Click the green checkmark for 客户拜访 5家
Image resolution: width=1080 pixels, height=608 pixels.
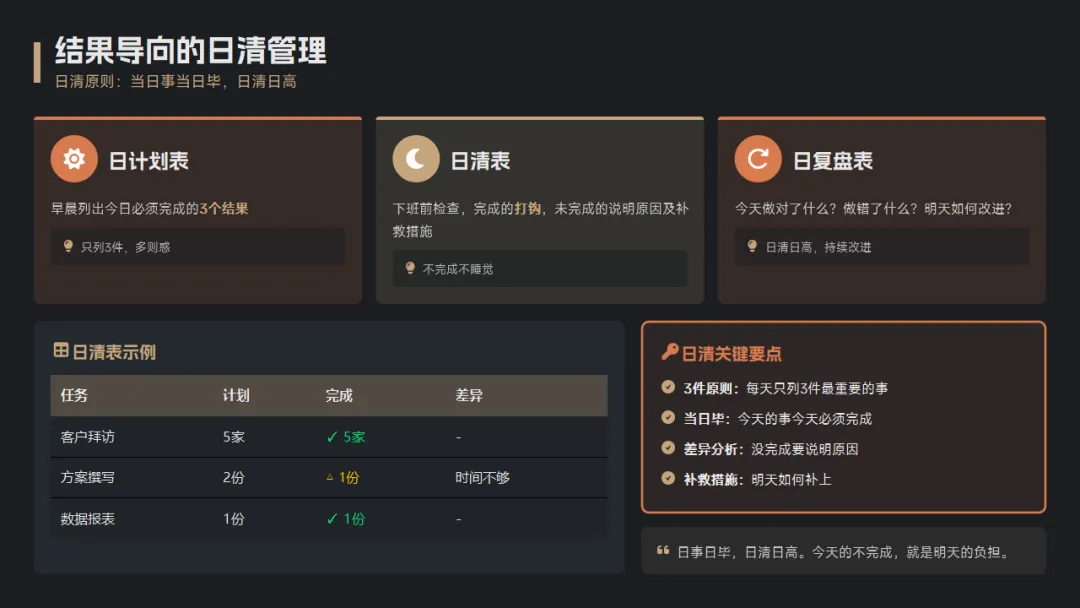[x=332, y=437]
